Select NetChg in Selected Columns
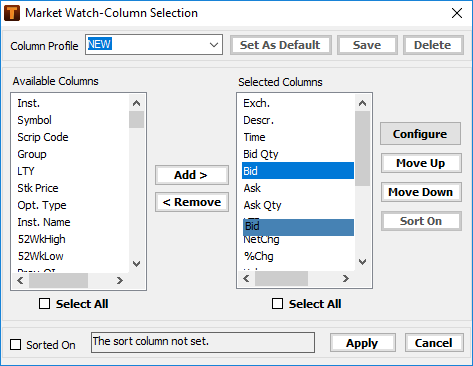The width and height of the screenshot is (473, 366). point(261,240)
